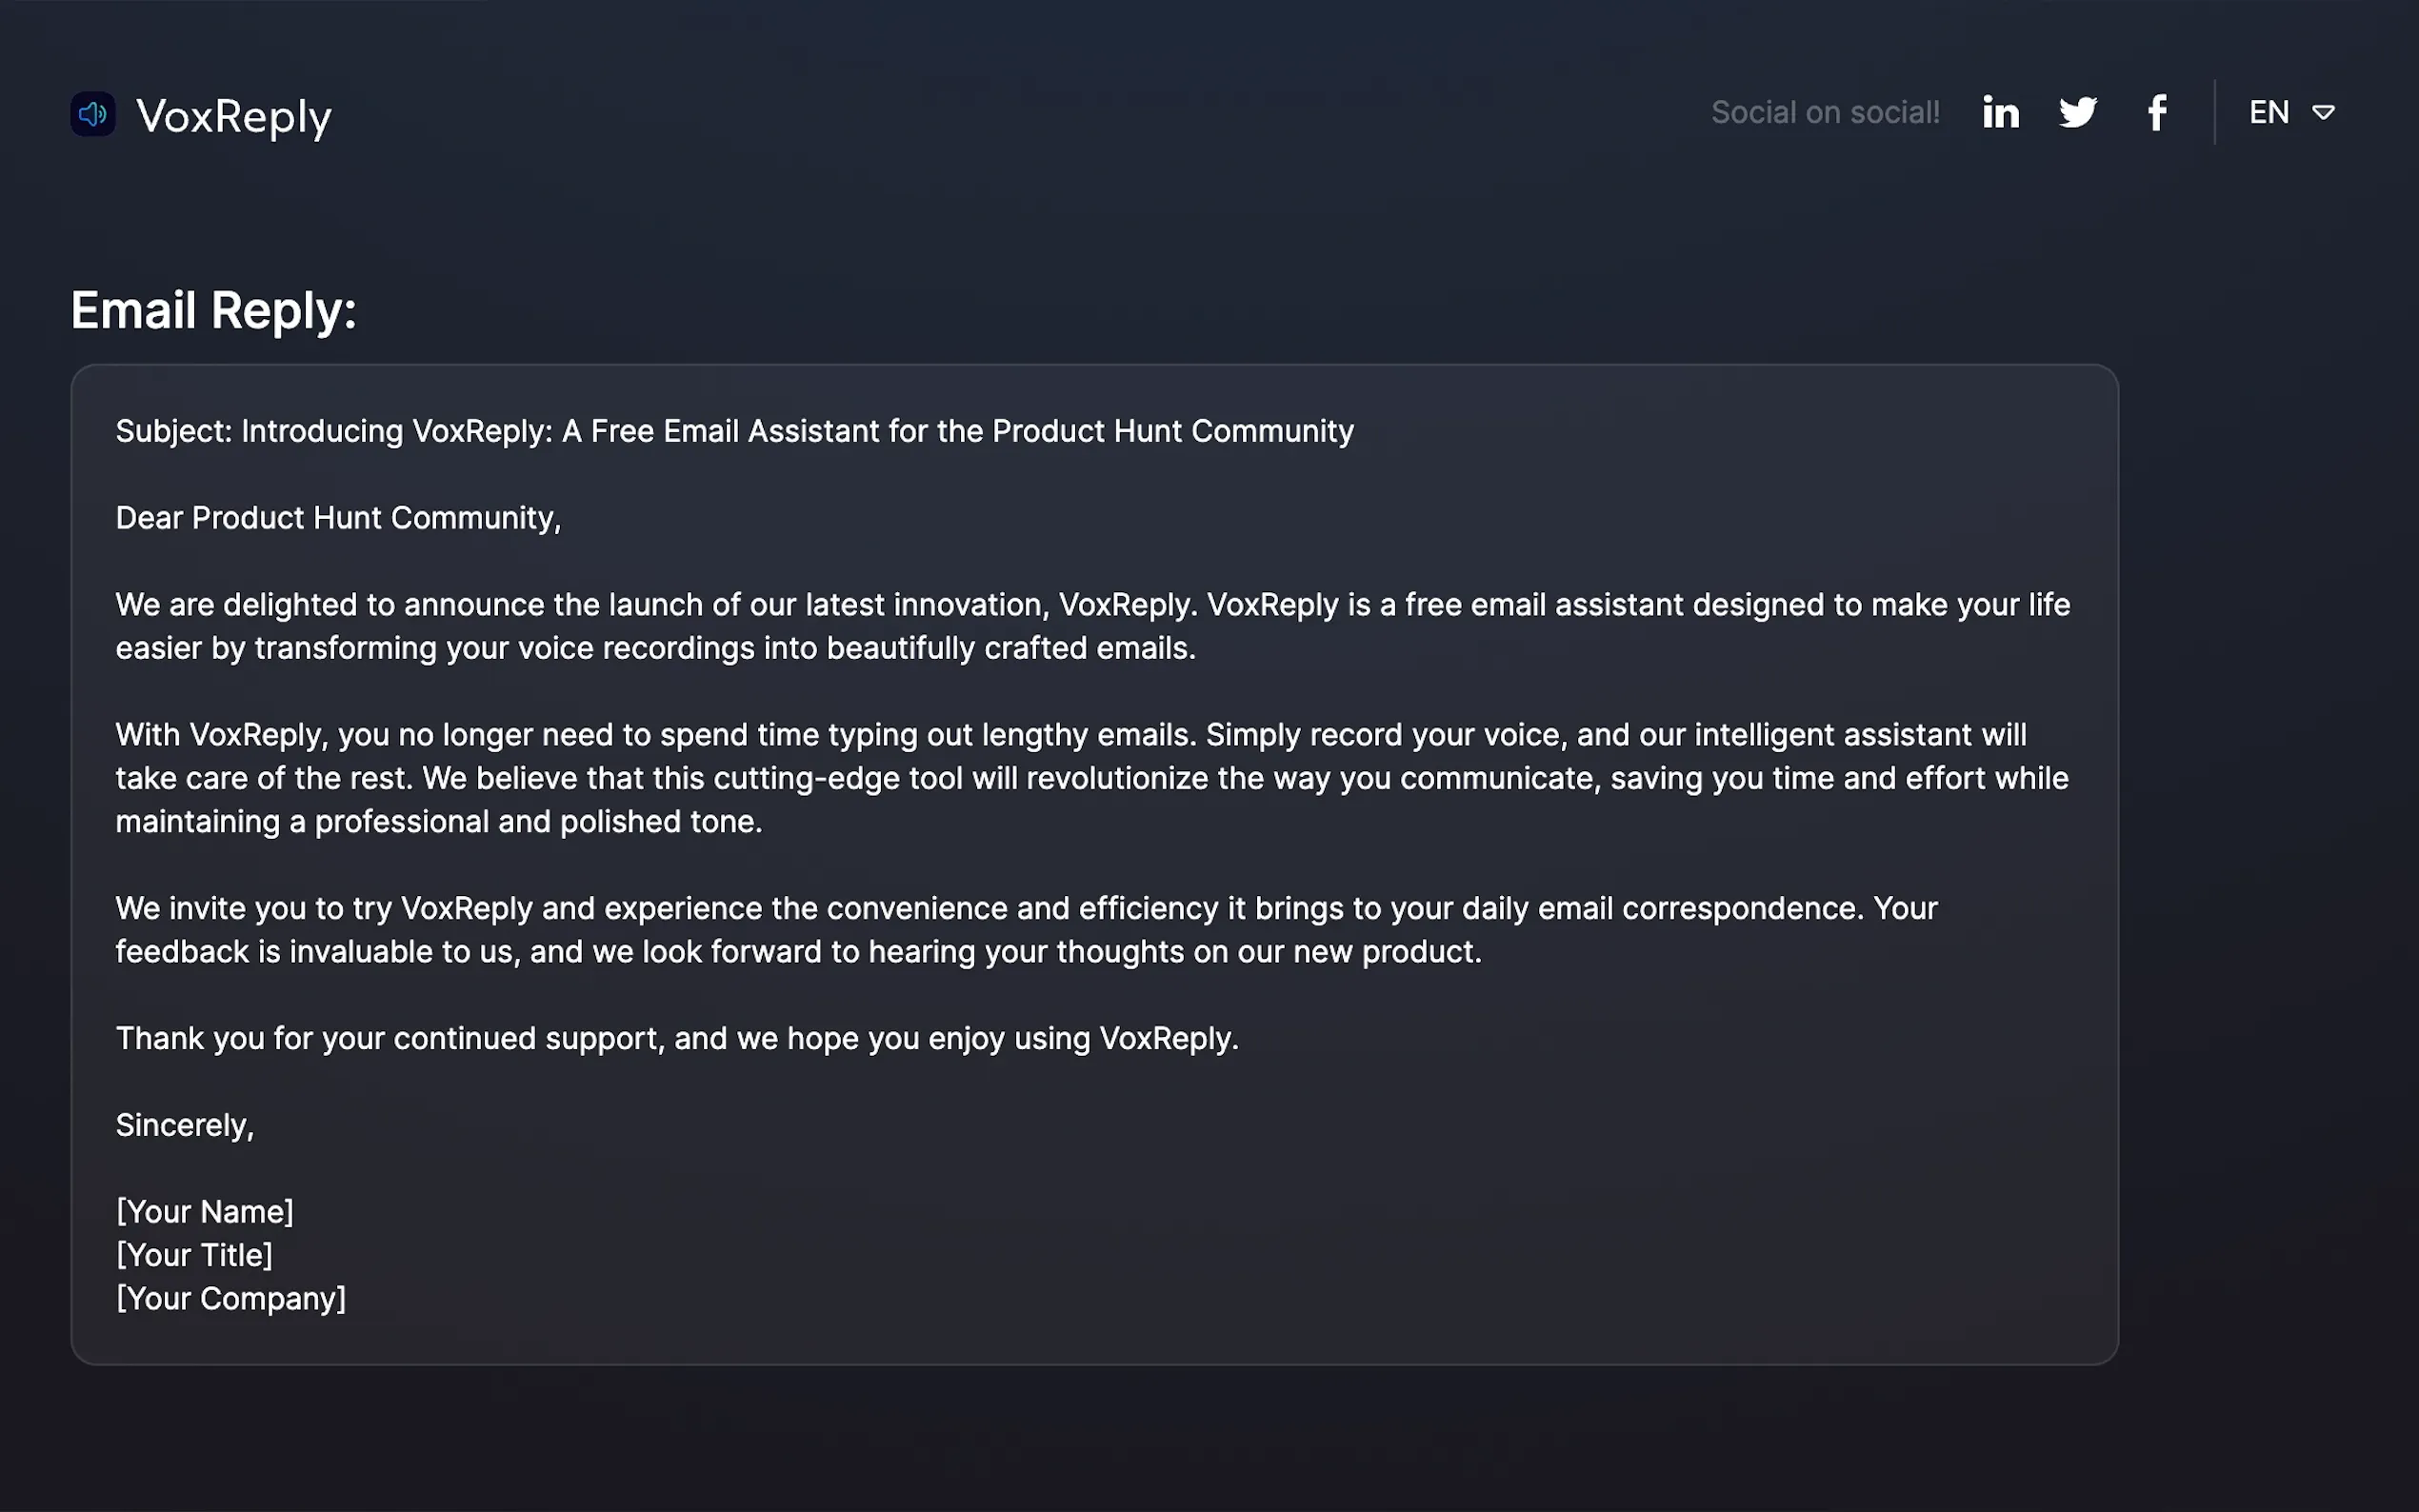Click the 'Dear Product Hunt Community' greeting
Image resolution: width=2419 pixels, height=1512 pixels.
pos(338,518)
